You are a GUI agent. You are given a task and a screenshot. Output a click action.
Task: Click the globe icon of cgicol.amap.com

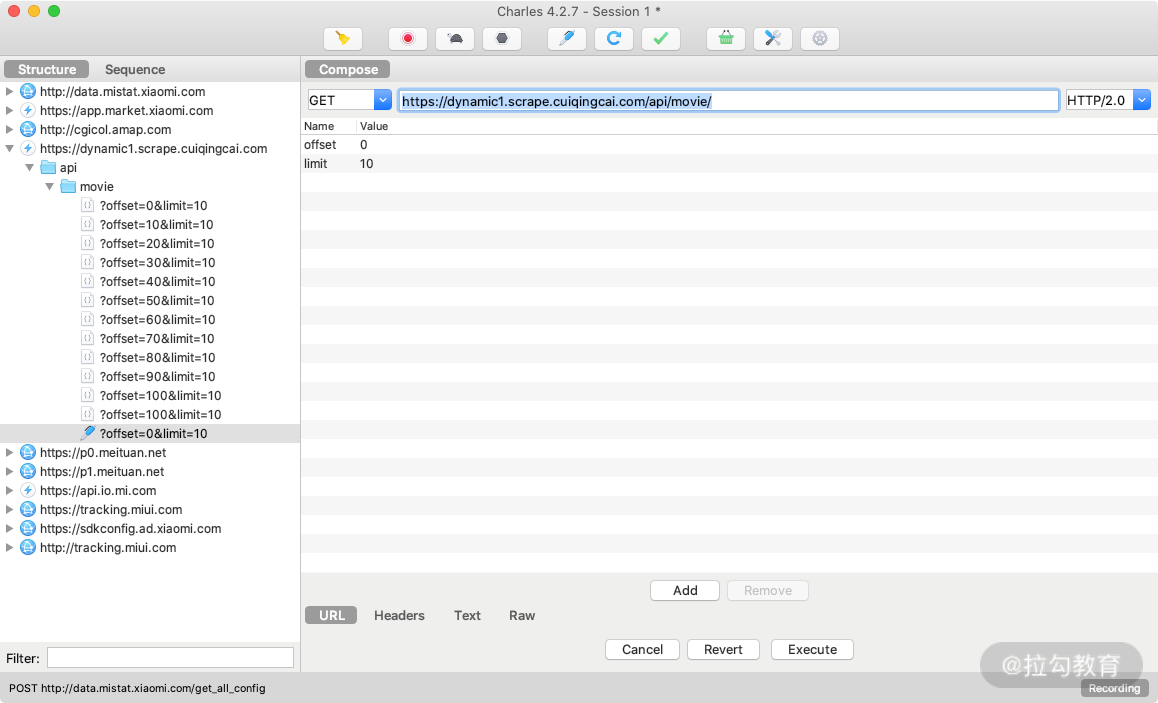(x=28, y=129)
